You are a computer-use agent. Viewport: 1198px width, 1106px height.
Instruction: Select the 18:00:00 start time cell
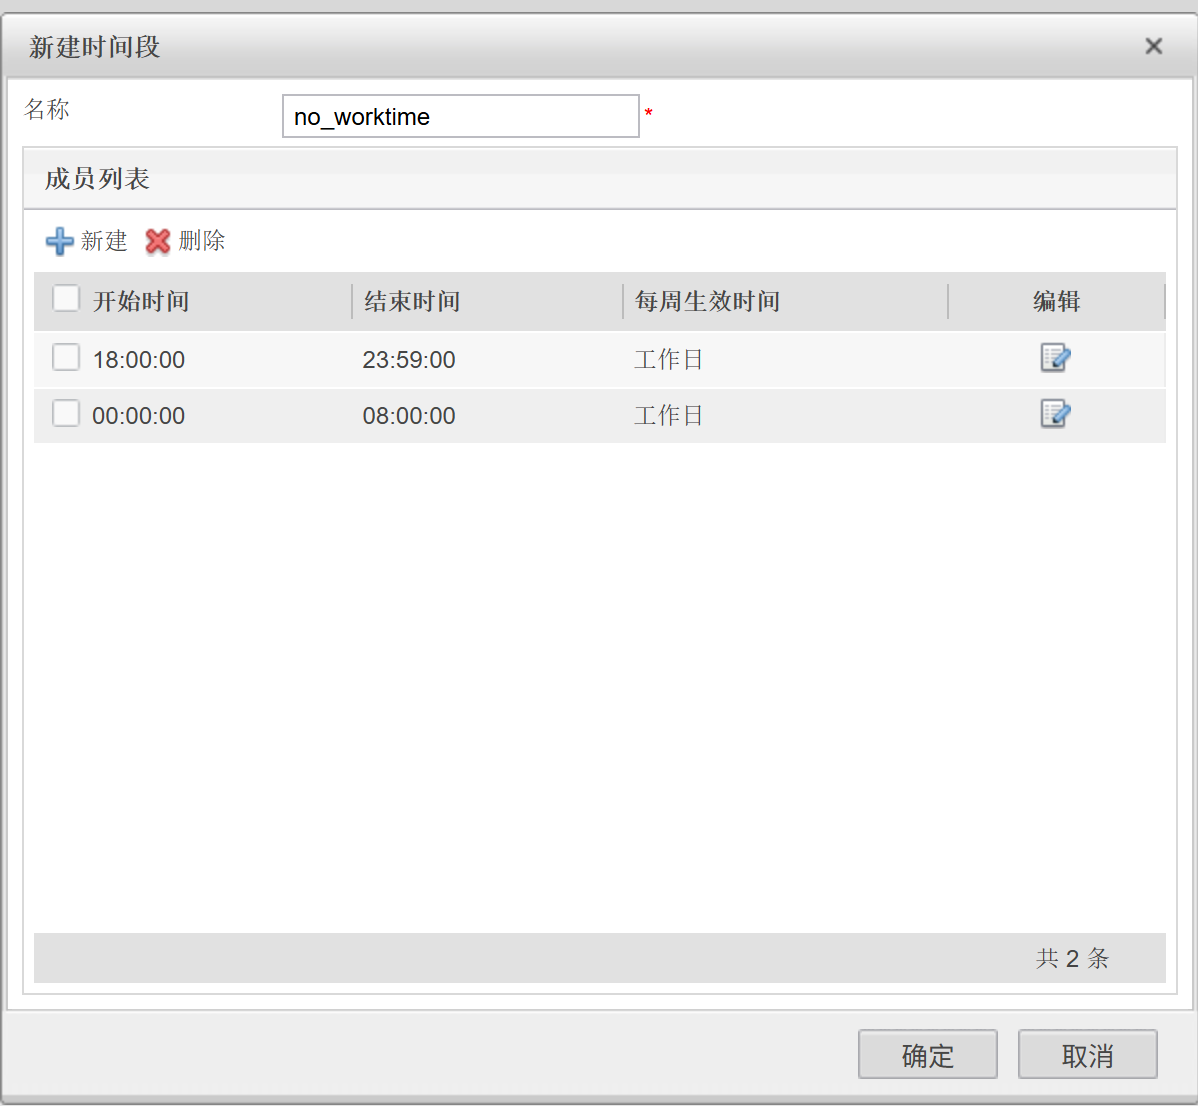138,360
